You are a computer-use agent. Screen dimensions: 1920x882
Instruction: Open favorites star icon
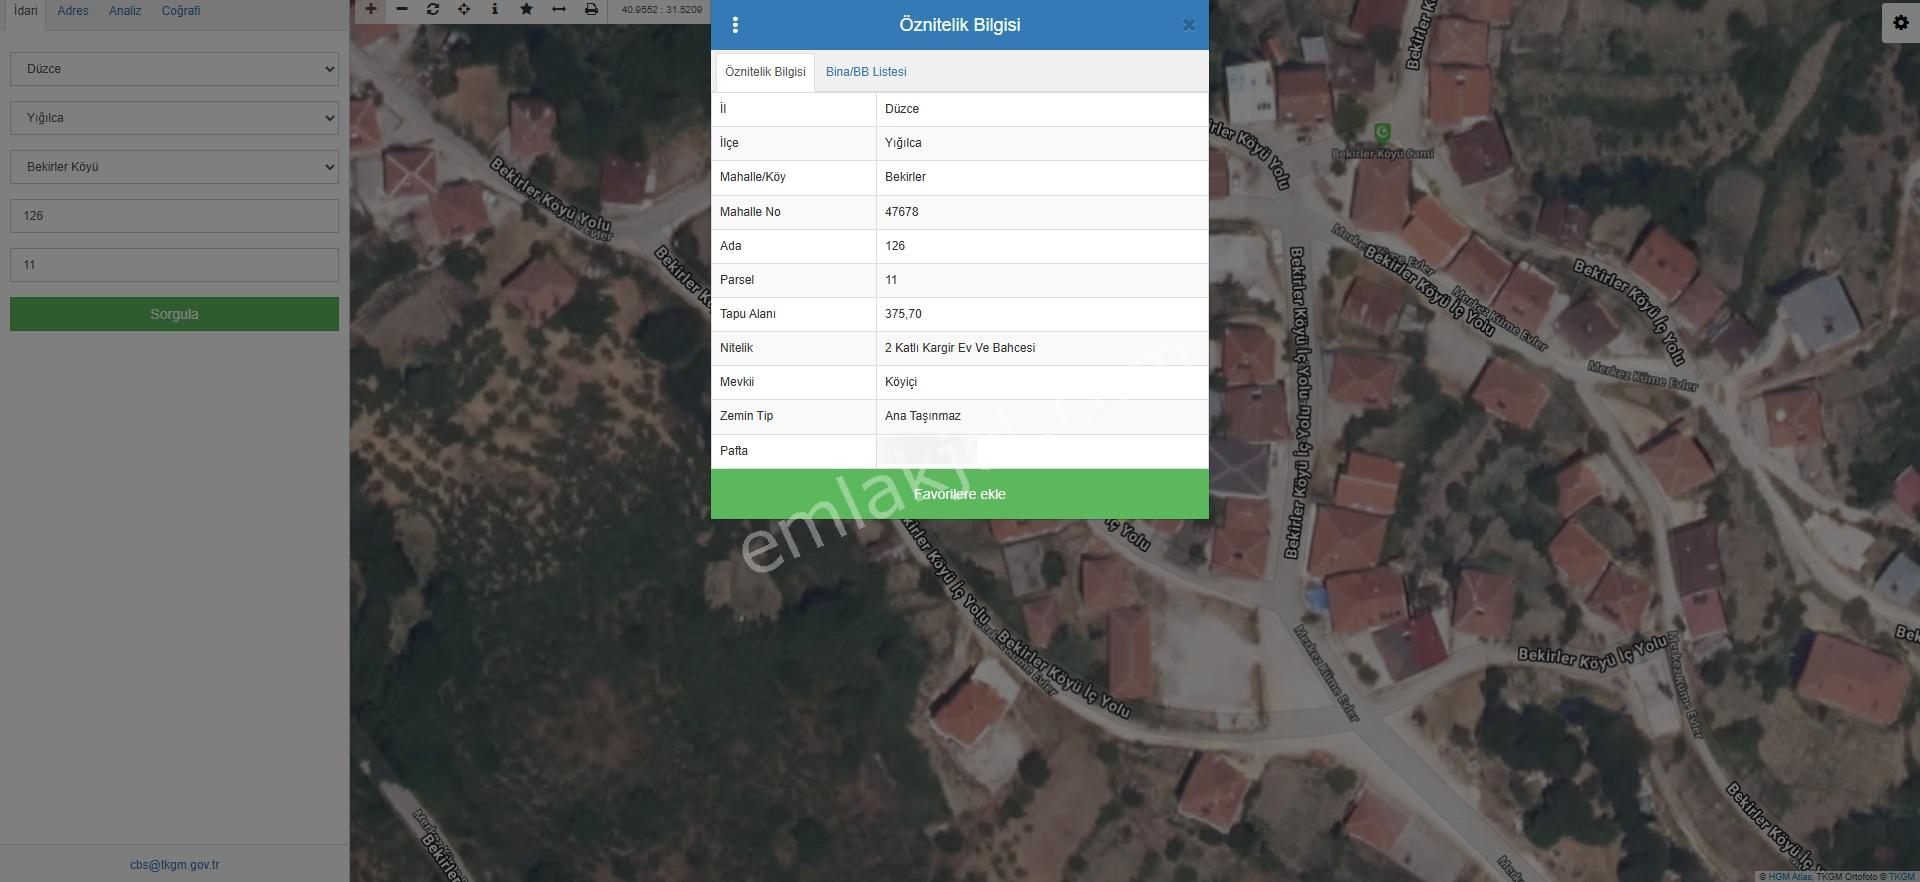(x=527, y=9)
